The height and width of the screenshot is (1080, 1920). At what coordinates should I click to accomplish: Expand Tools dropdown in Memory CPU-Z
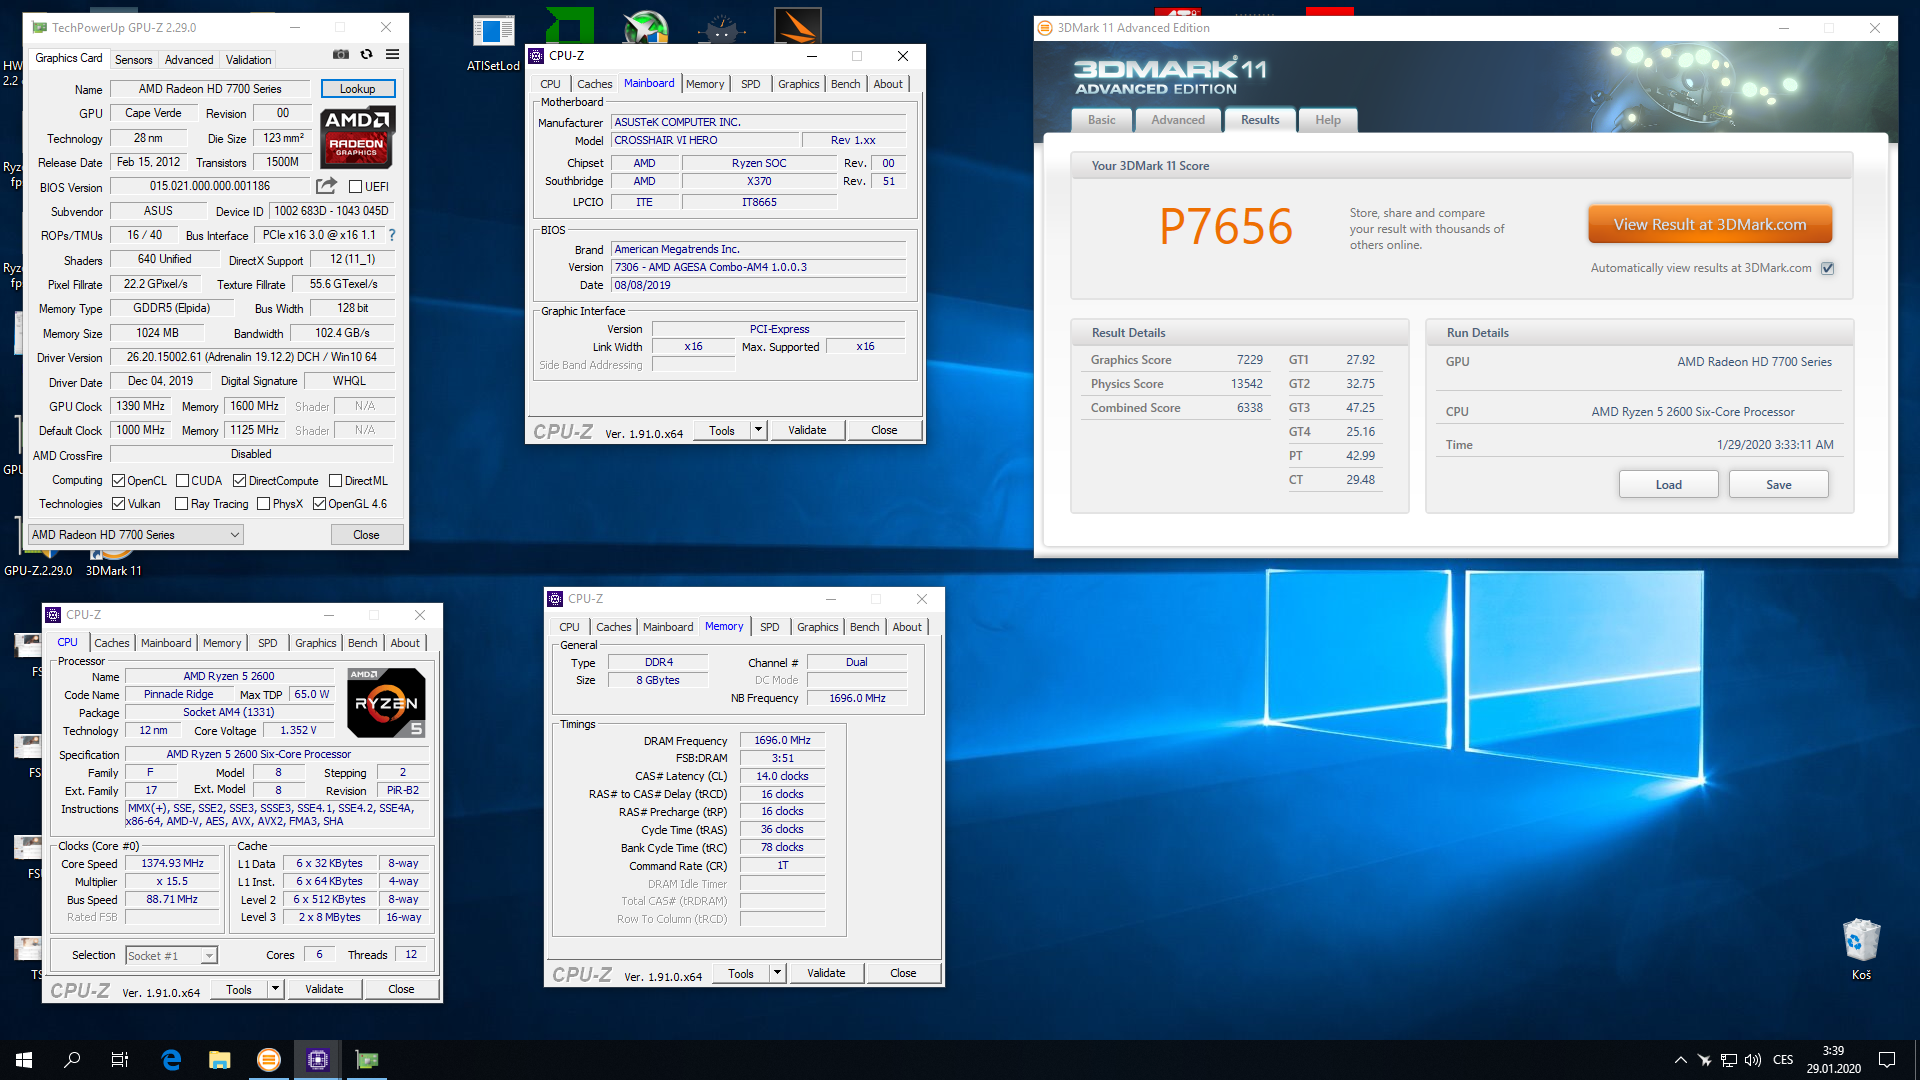(777, 973)
